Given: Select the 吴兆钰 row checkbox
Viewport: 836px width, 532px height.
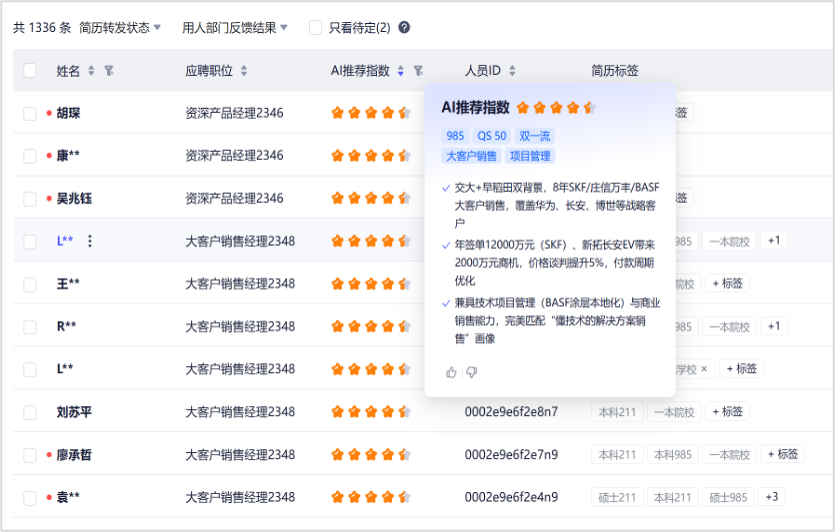Looking at the screenshot, I should 30,198.
